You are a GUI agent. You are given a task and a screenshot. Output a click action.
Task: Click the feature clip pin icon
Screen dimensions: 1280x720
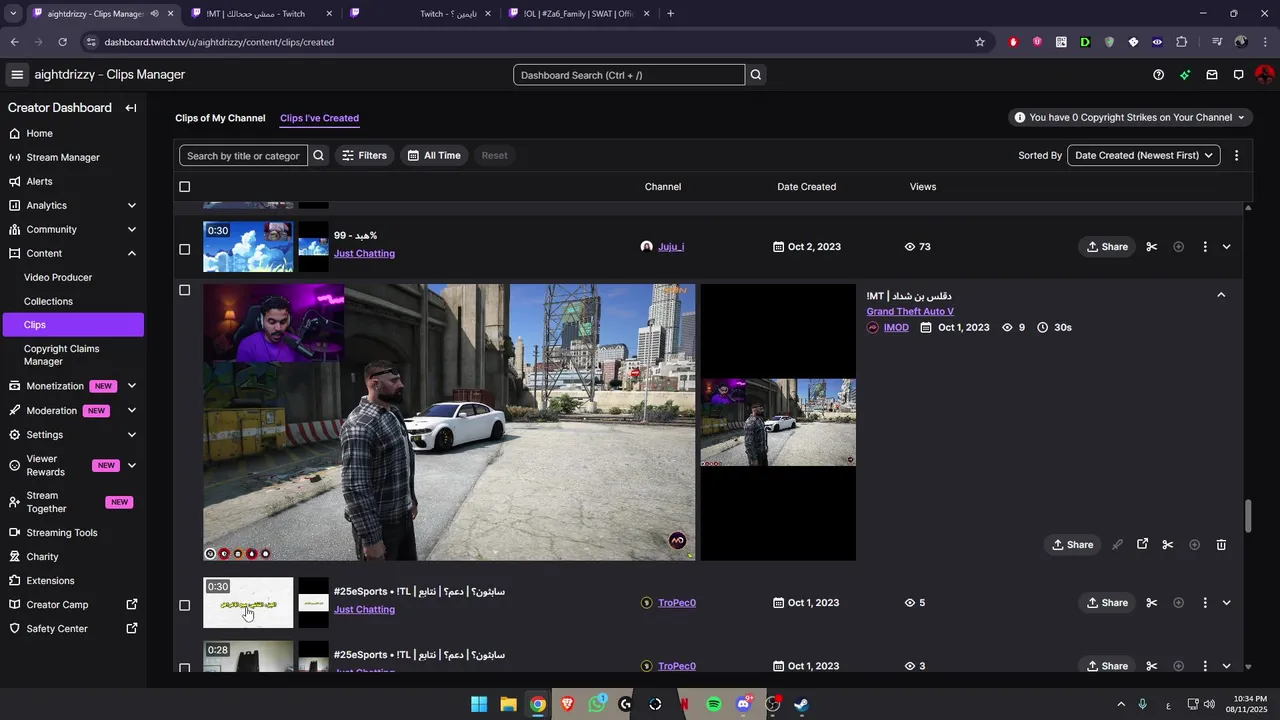click(1117, 545)
